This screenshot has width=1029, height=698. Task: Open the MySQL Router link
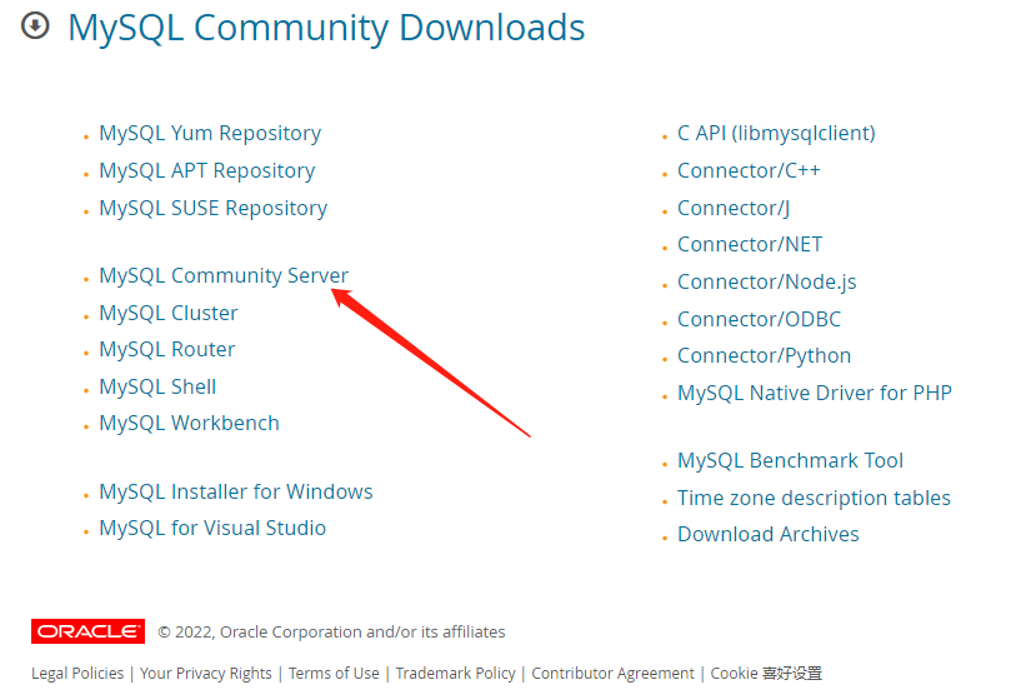[167, 349]
